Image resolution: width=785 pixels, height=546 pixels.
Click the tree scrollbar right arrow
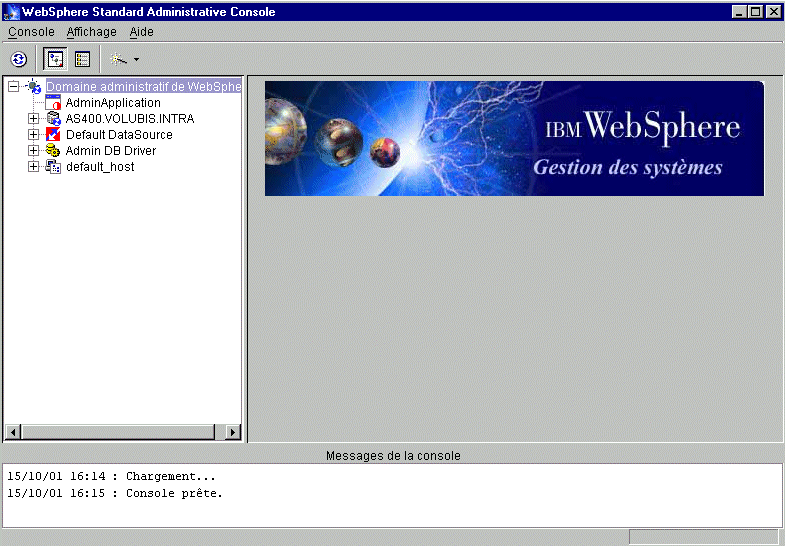(x=232, y=432)
